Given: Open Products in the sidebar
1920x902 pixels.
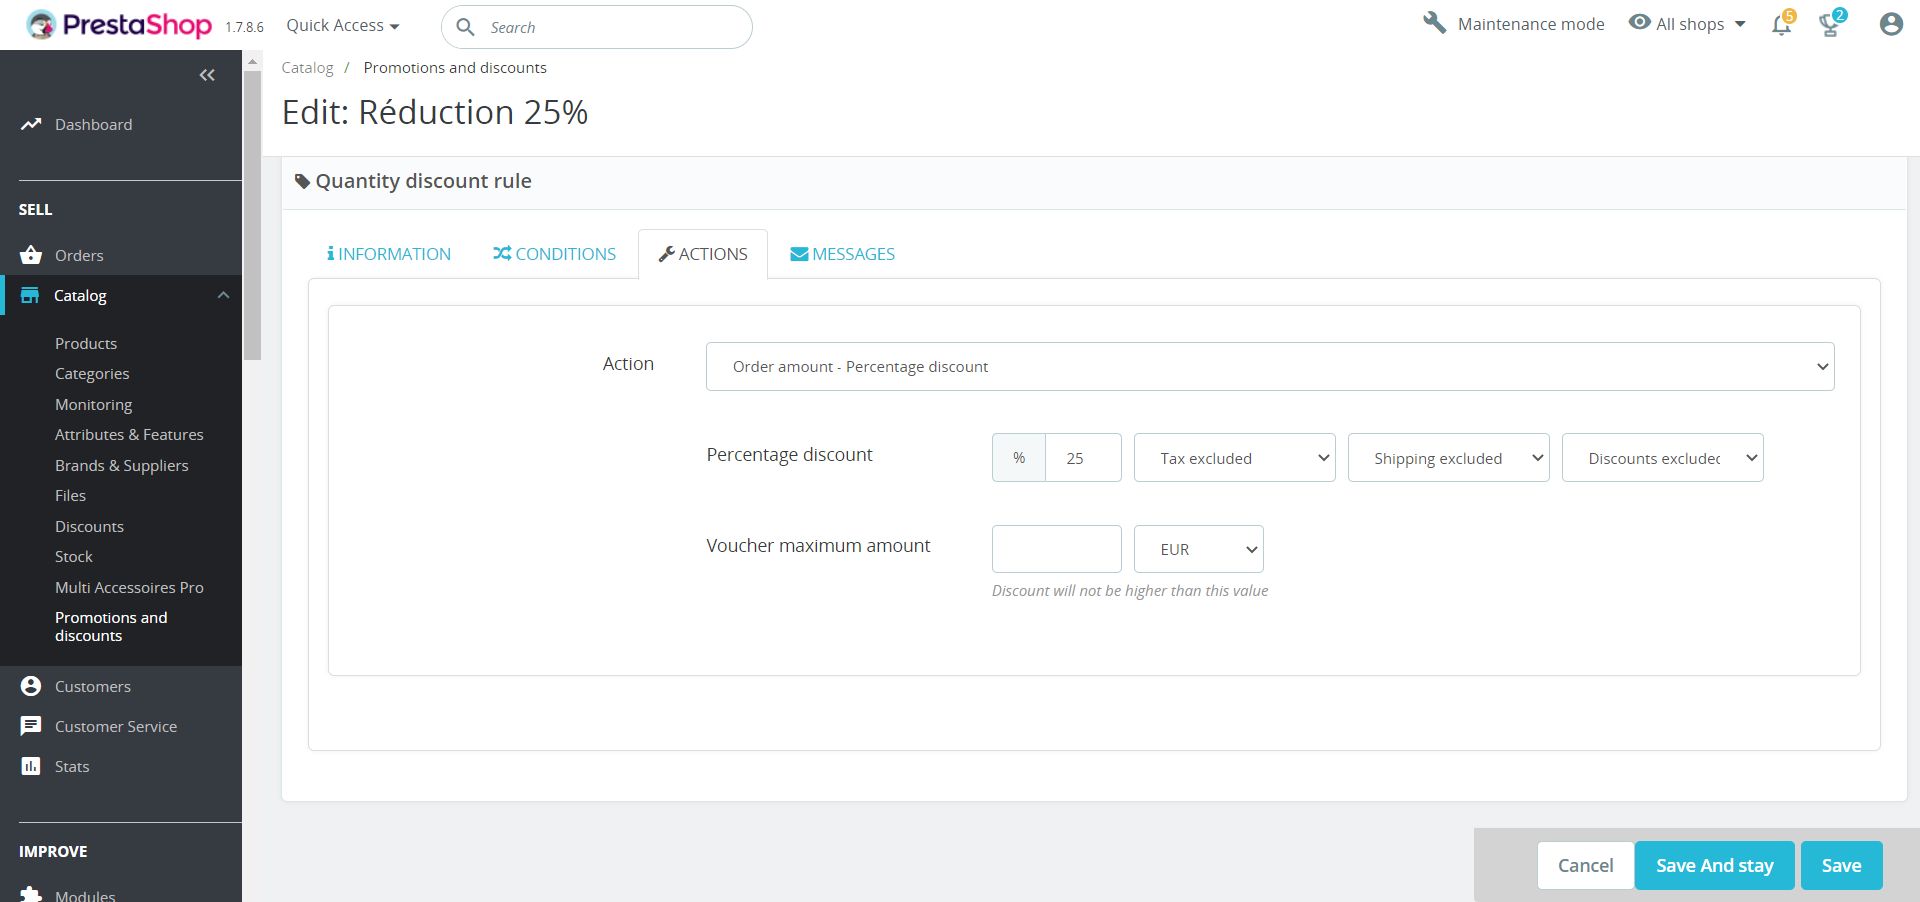Looking at the screenshot, I should 86,343.
